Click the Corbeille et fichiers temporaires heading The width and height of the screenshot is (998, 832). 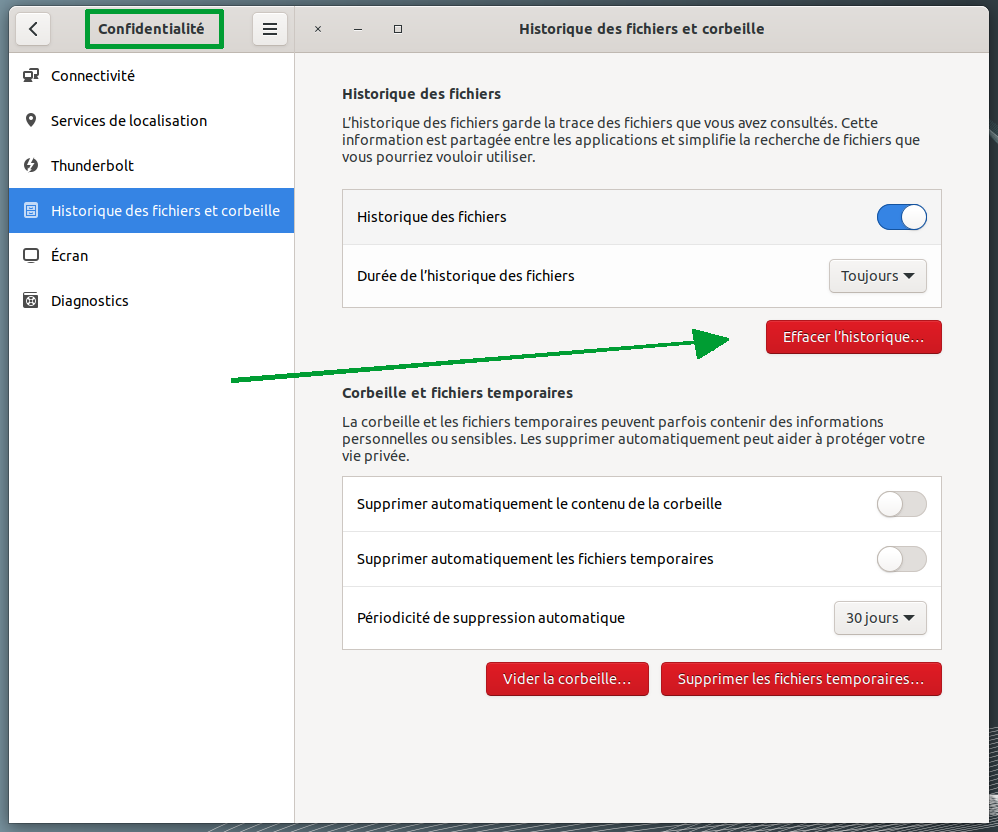click(x=457, y=393)
